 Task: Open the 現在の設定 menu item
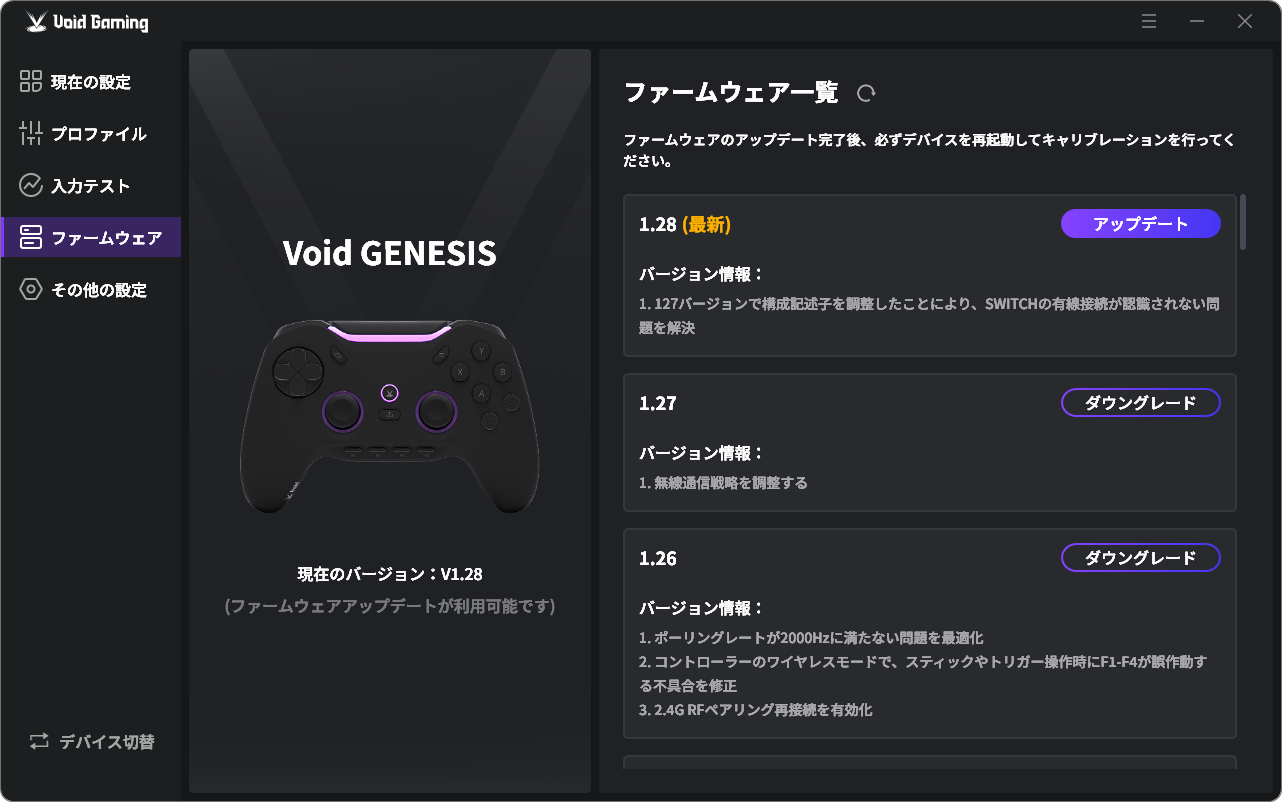tap(90, 82)
